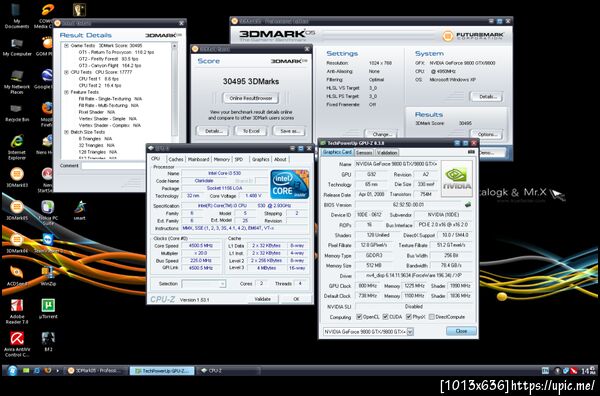600x396 pixels.
Task: Click the Validate button in CPU-Z
Action: tap(262, 299)
